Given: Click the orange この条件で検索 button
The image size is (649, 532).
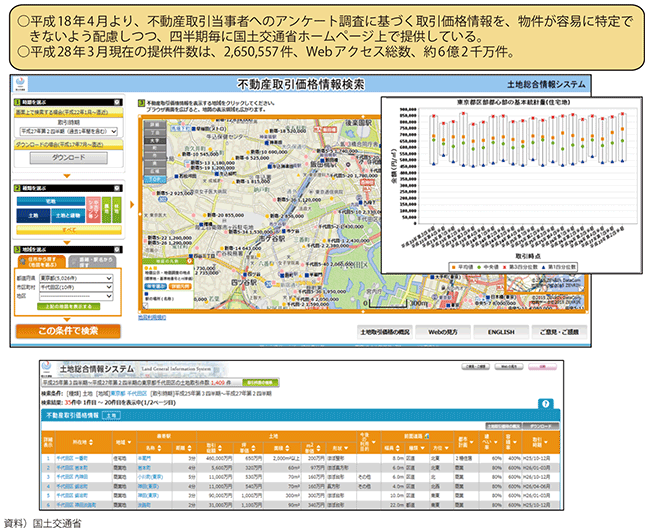Looking at the screenshot, I should point(68,331).
